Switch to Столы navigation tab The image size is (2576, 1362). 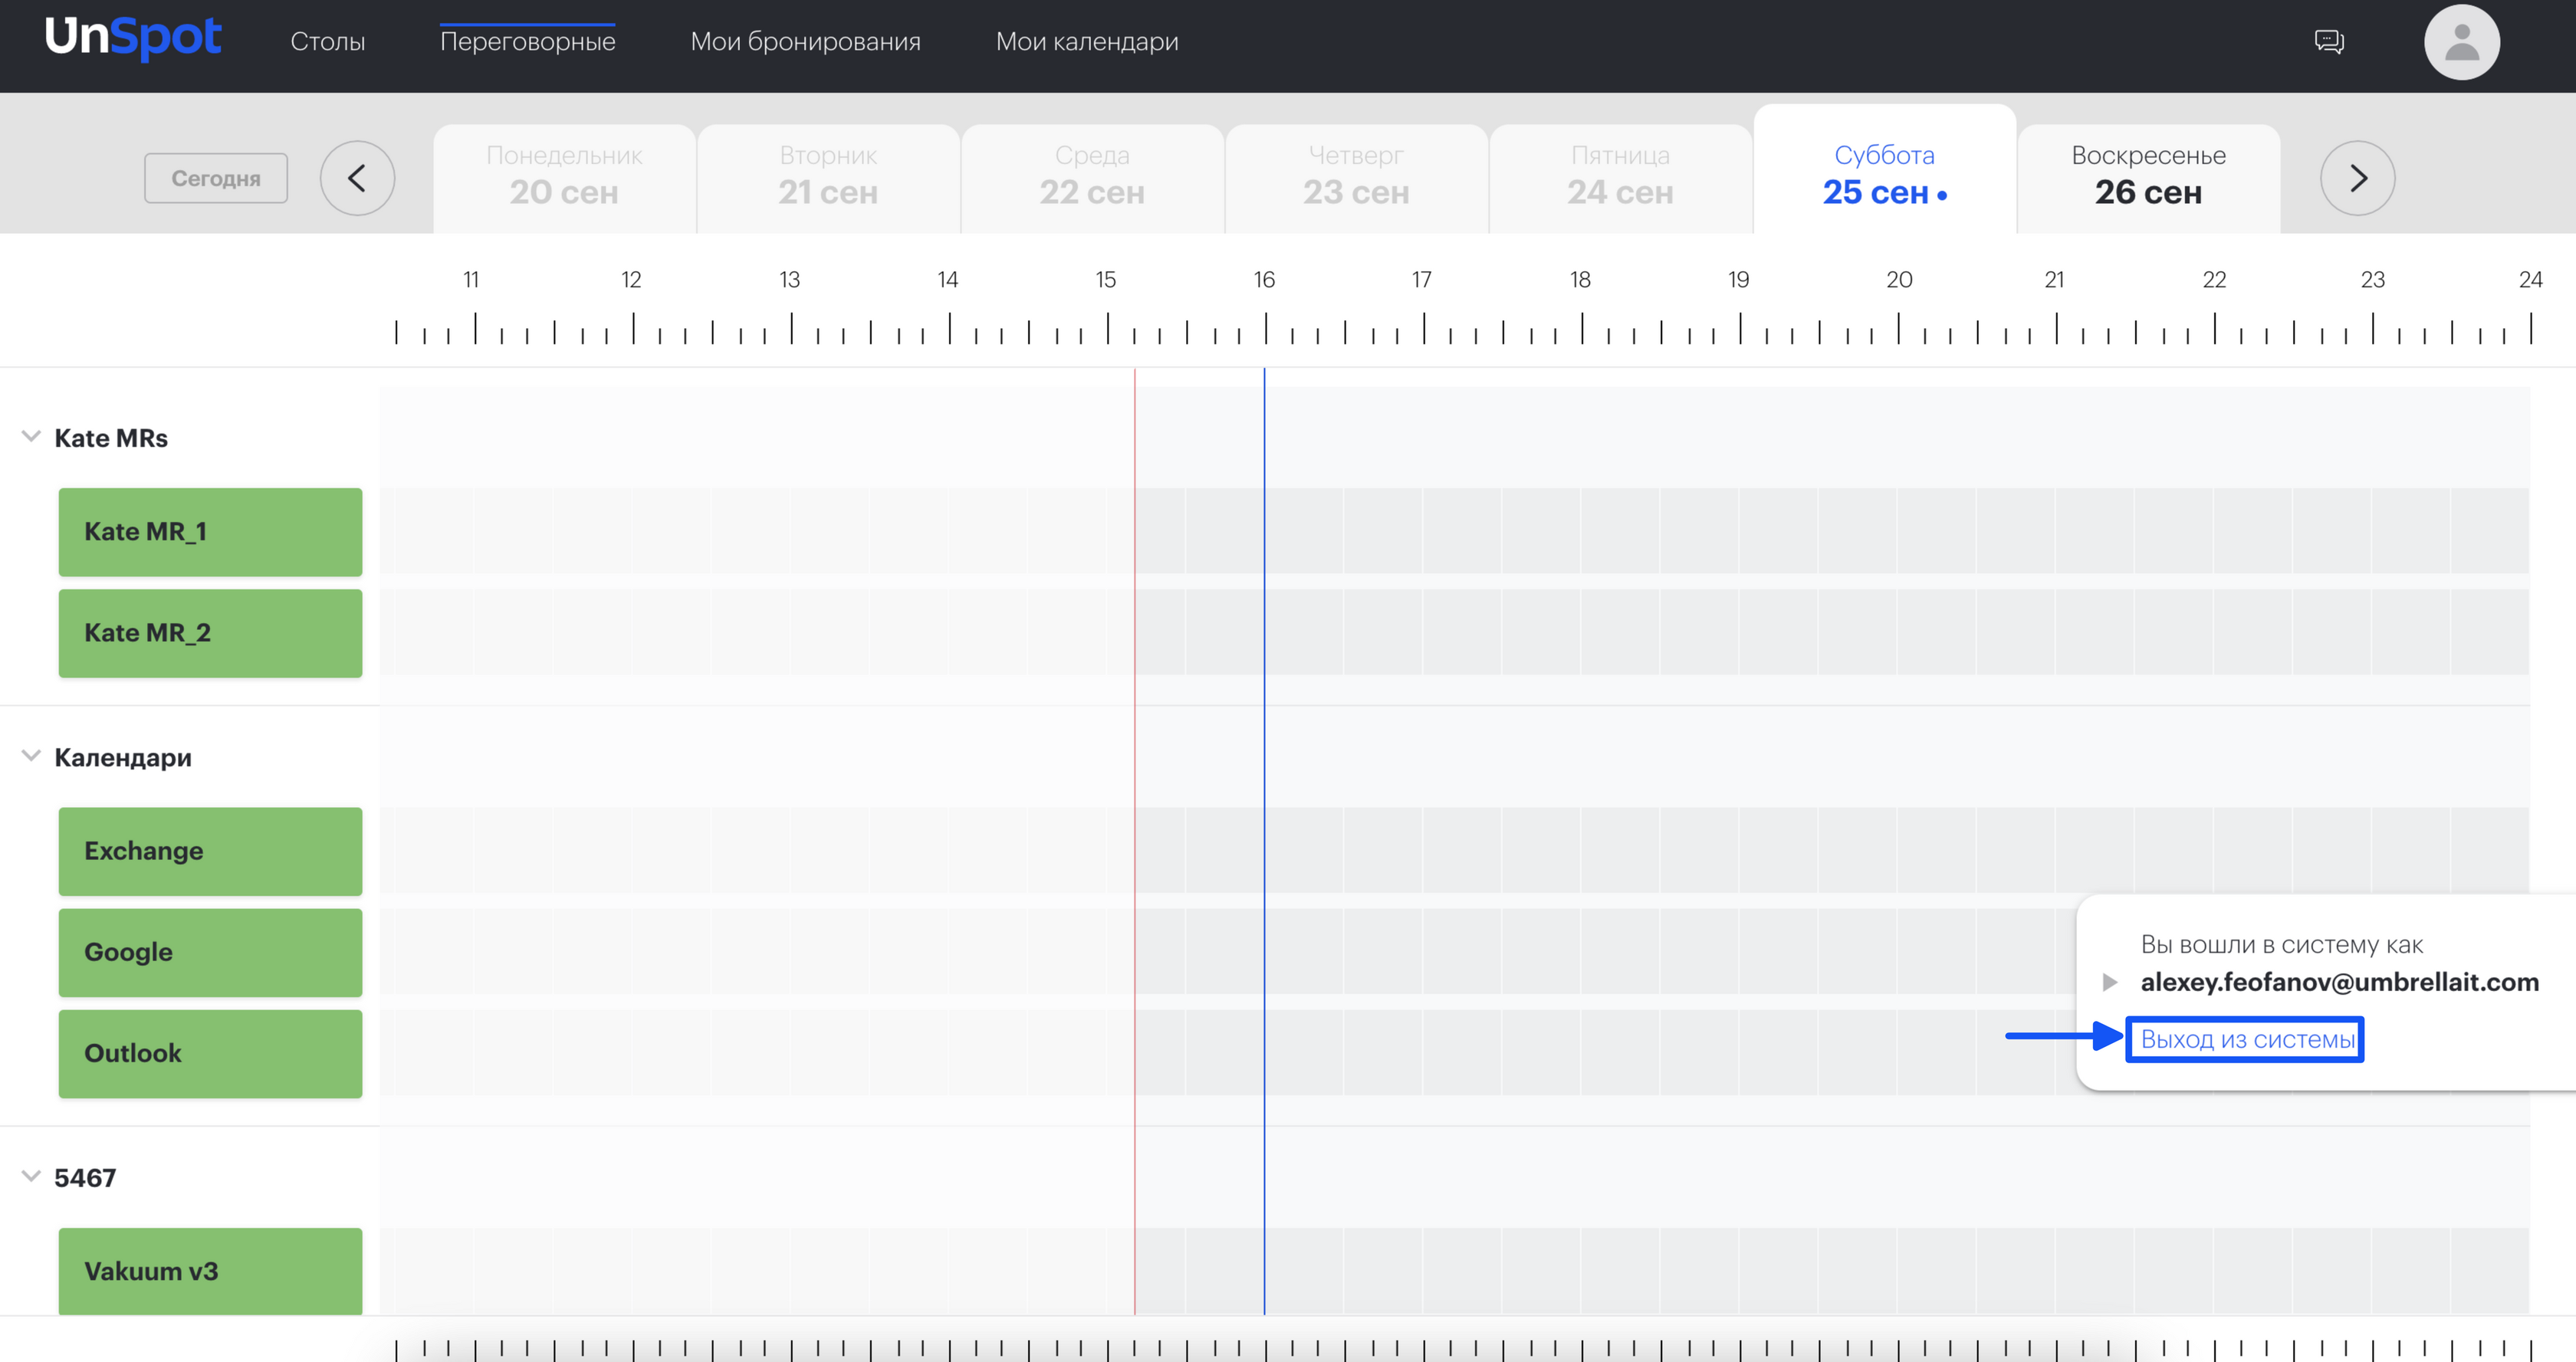328,41
